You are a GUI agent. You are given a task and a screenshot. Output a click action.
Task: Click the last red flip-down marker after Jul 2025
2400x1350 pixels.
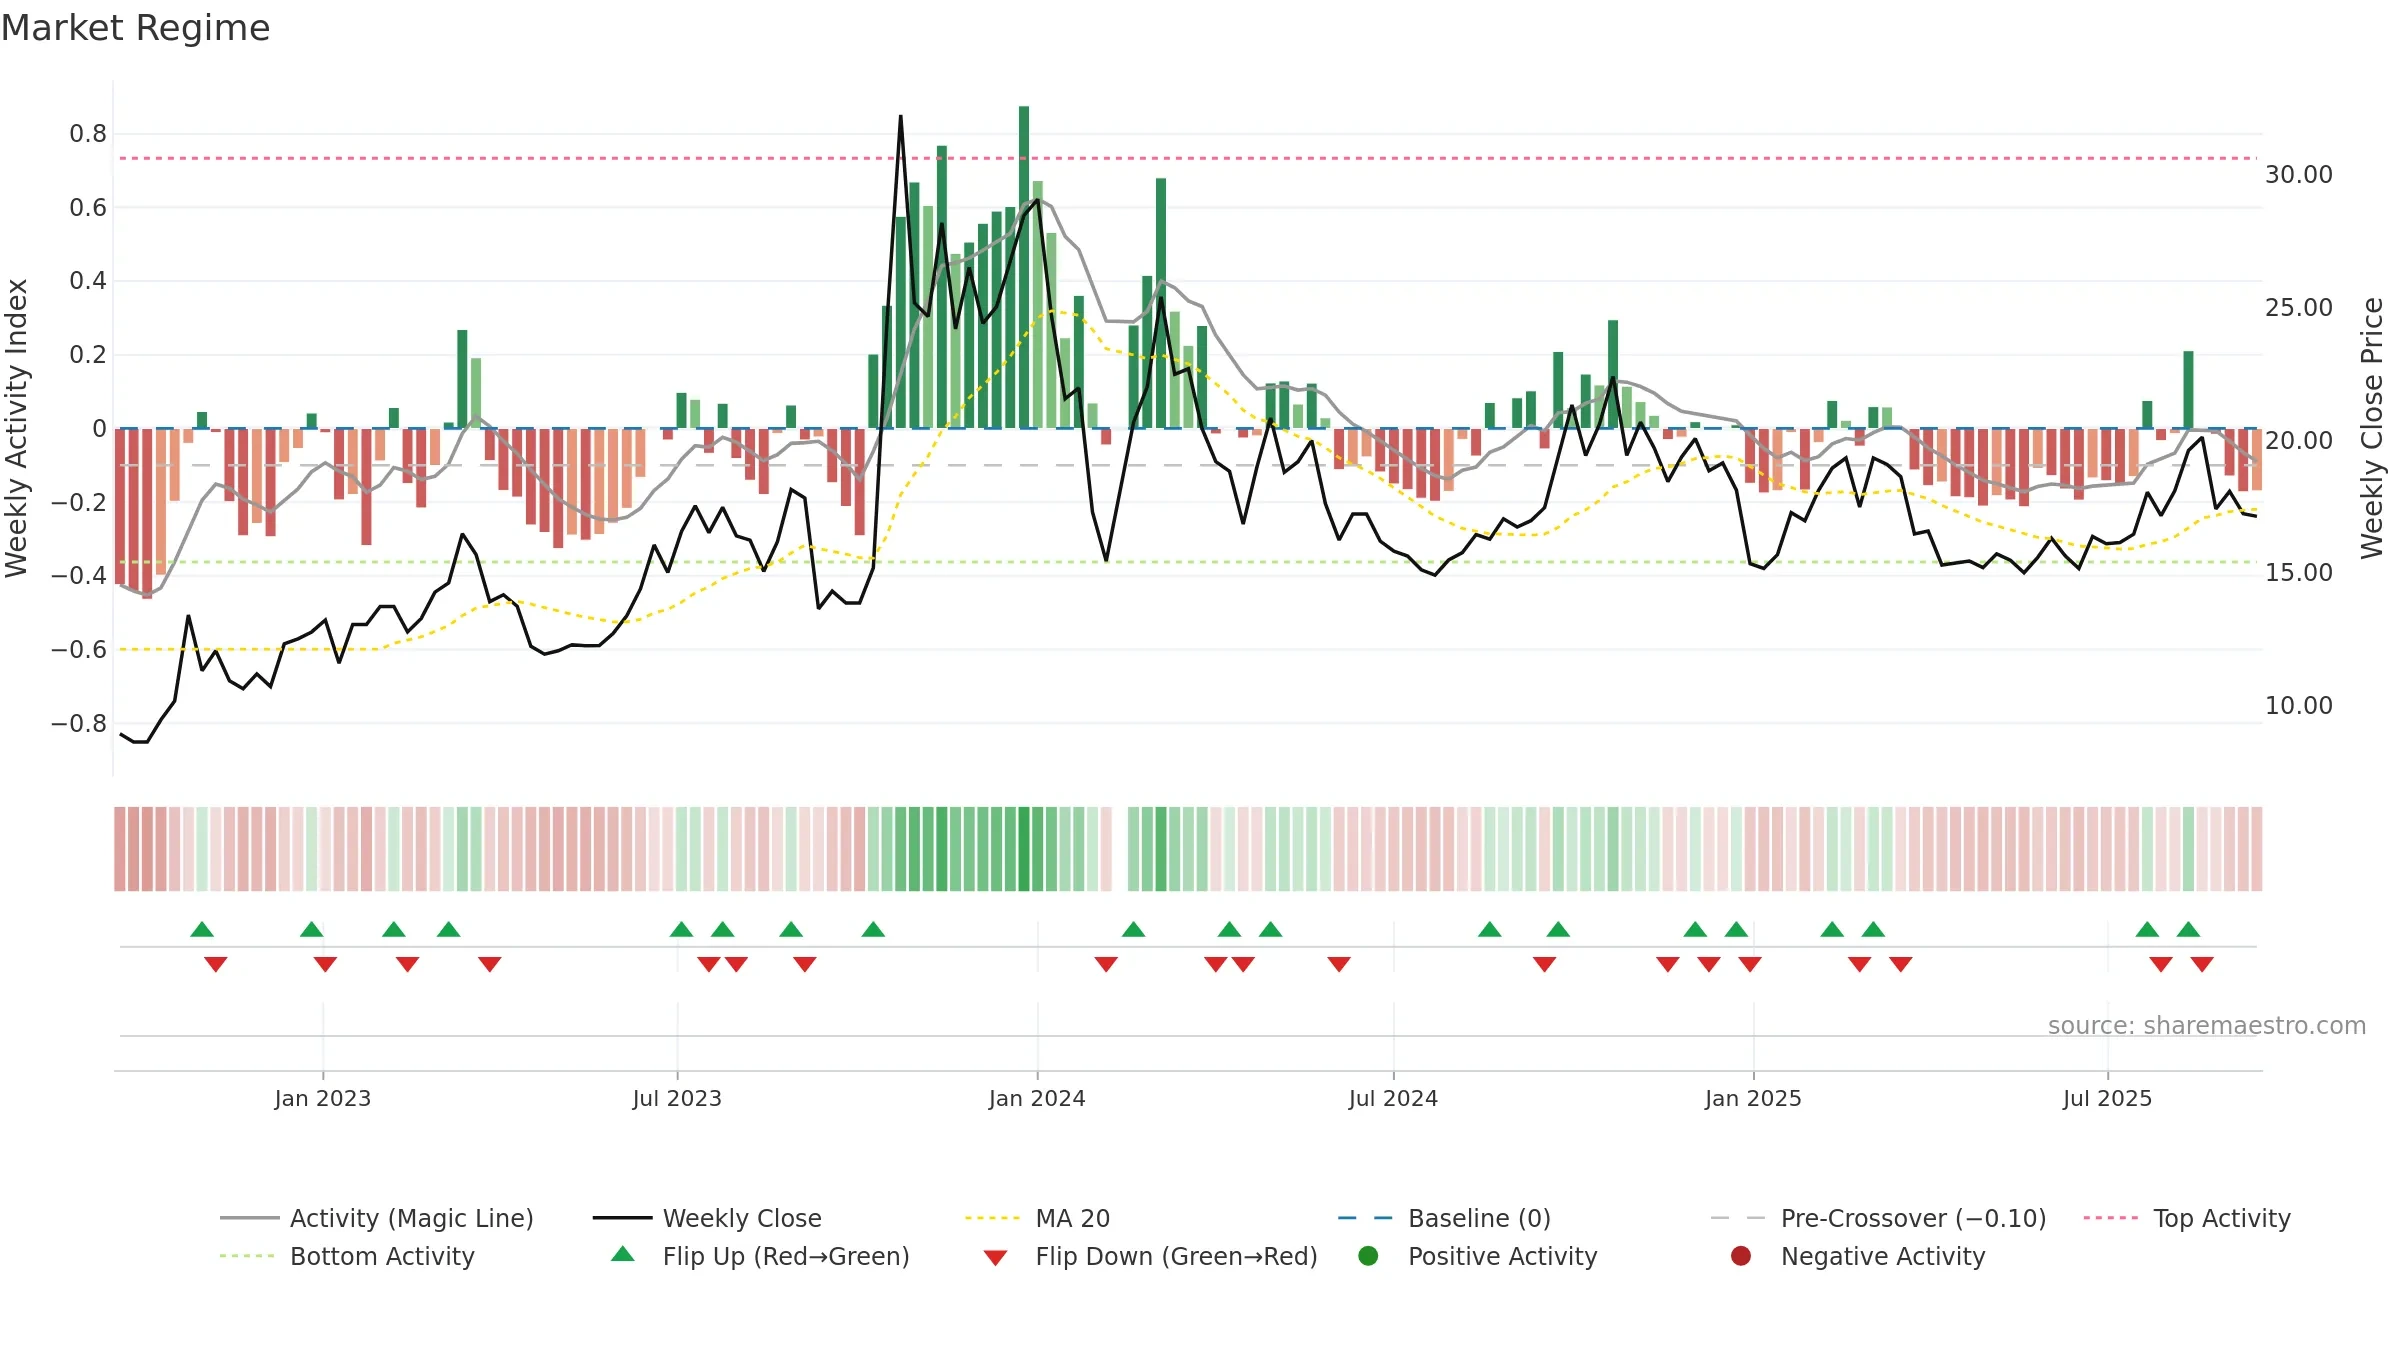click(2202, 964)
